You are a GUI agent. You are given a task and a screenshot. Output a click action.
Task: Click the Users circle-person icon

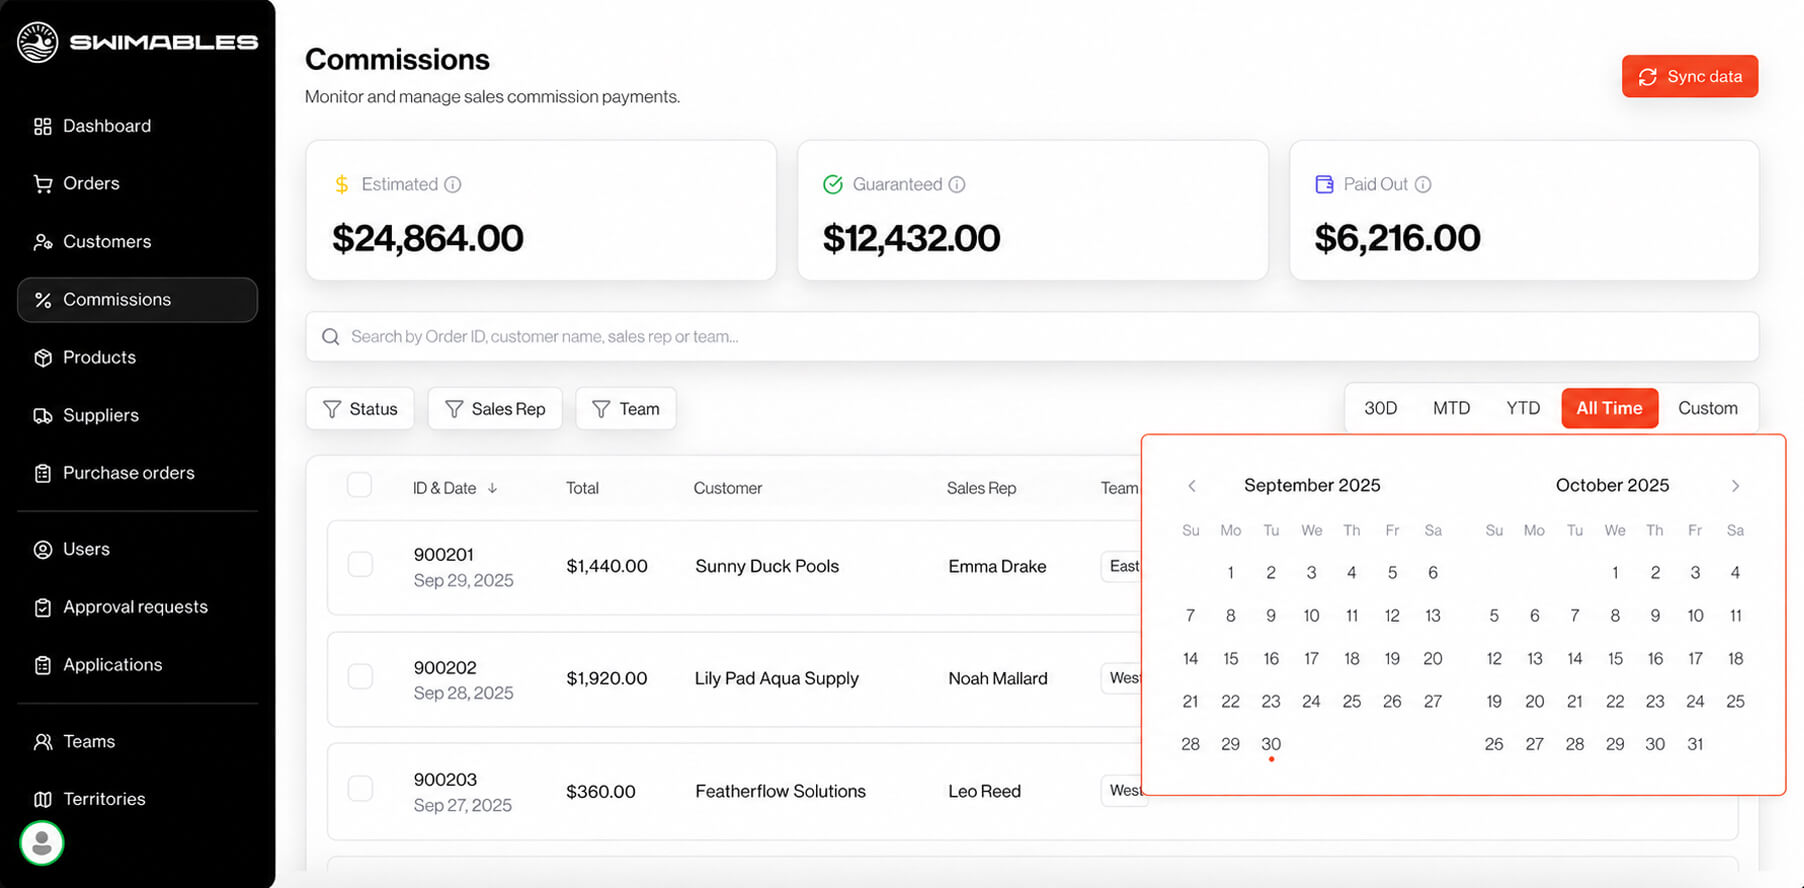click(x=42, y=550)
